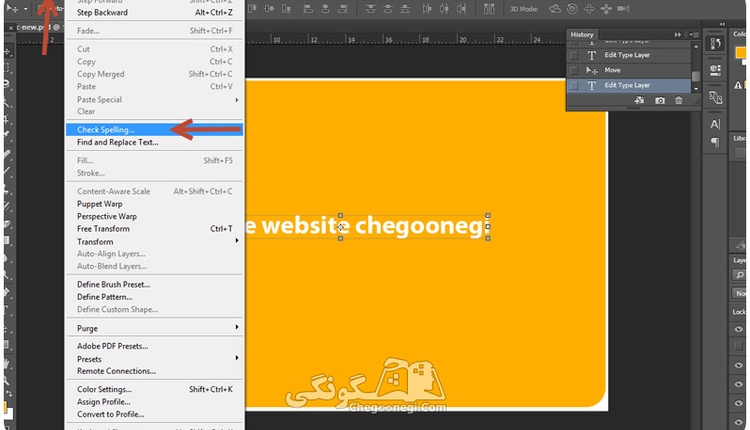
Task: Choose the 3D Pan mode icon
Action: (589, 9)
